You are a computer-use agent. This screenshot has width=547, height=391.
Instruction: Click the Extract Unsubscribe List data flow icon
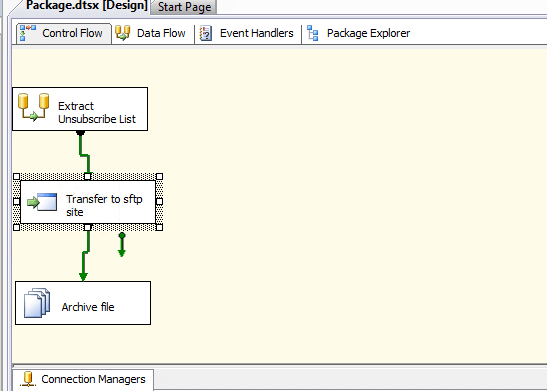(x=34, y=107)
